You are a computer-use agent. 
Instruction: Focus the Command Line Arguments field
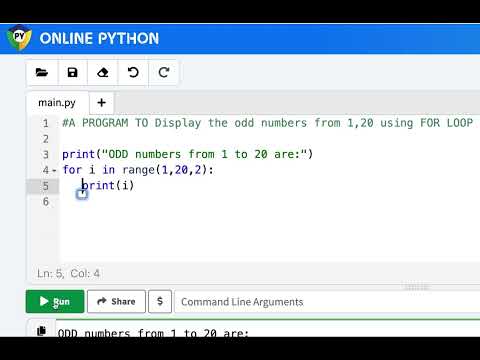pyautogui.click(x=327, y=301)
